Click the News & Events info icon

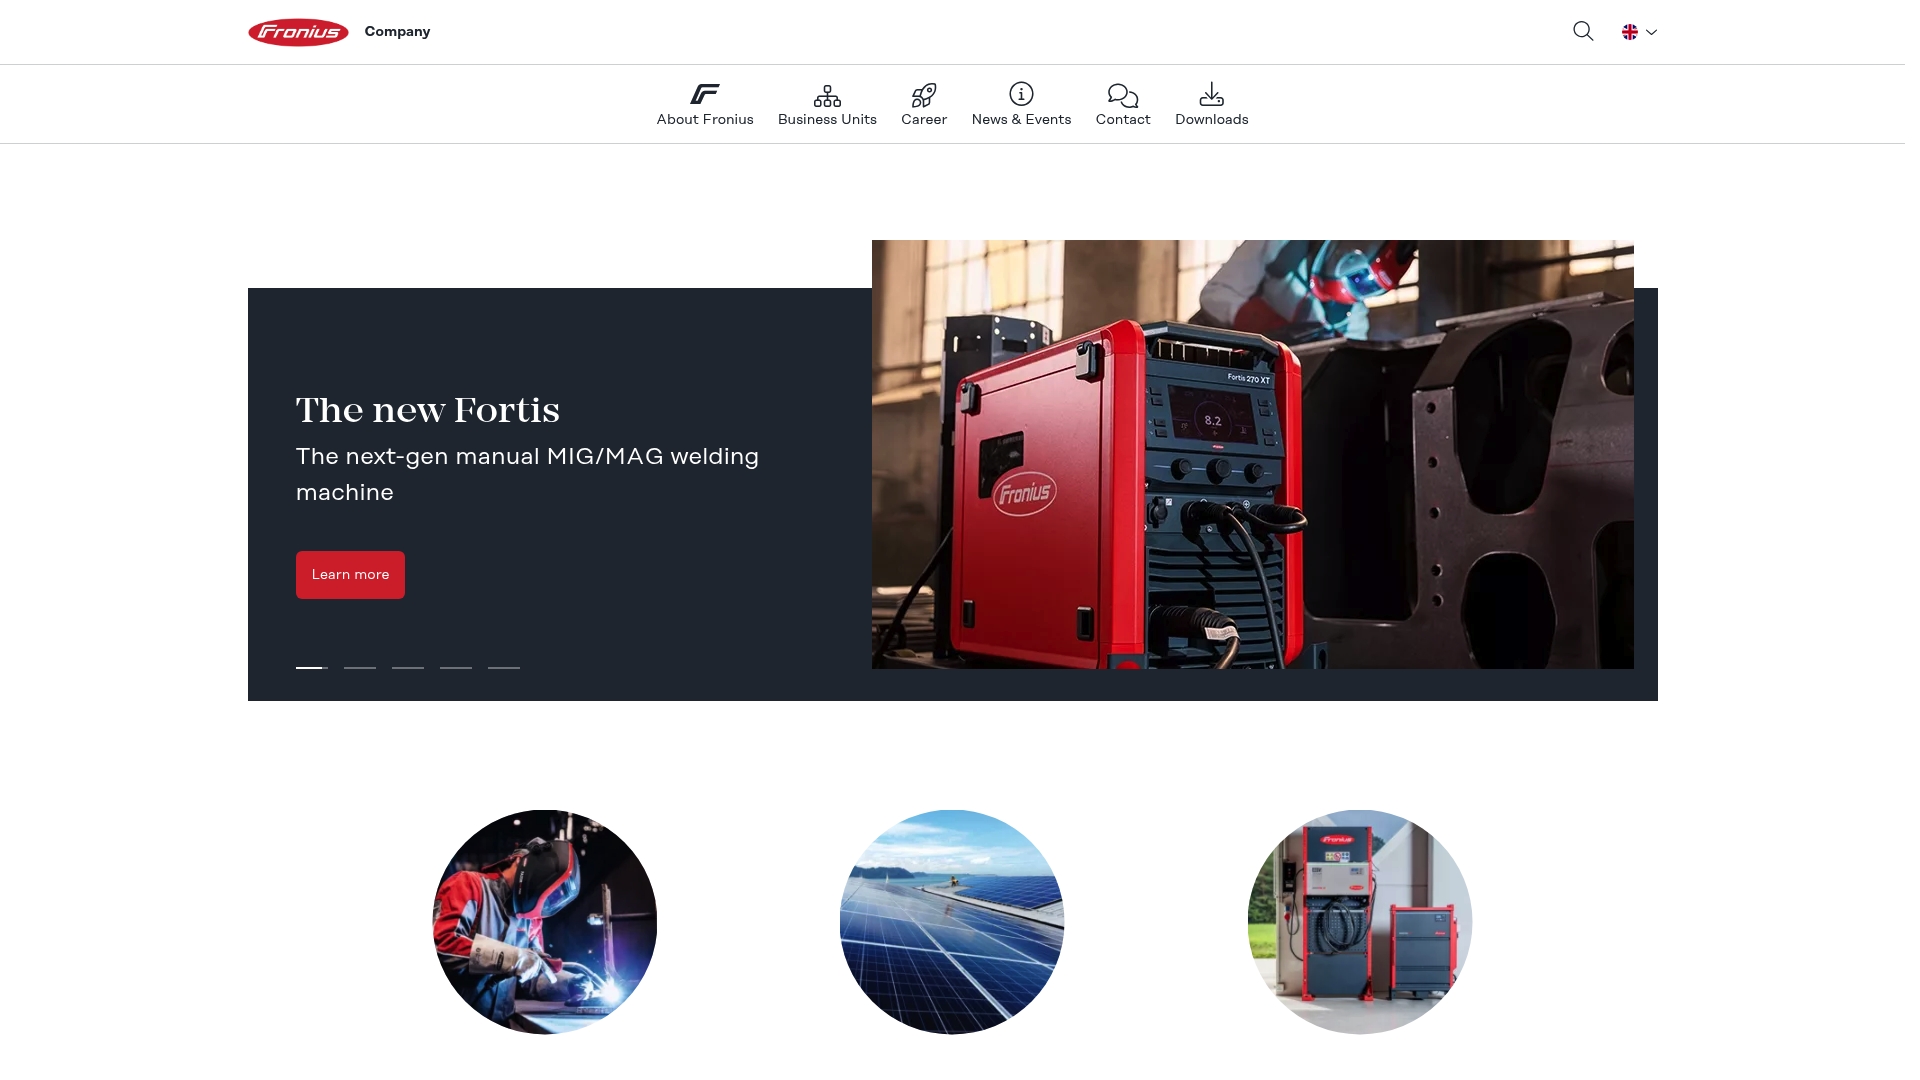1021,94
